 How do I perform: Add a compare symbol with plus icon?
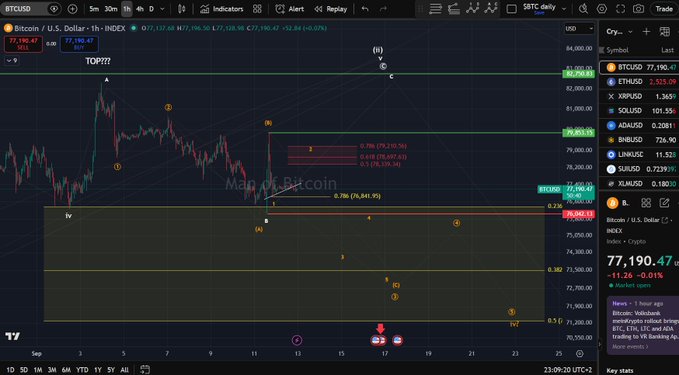pos(72,9)
